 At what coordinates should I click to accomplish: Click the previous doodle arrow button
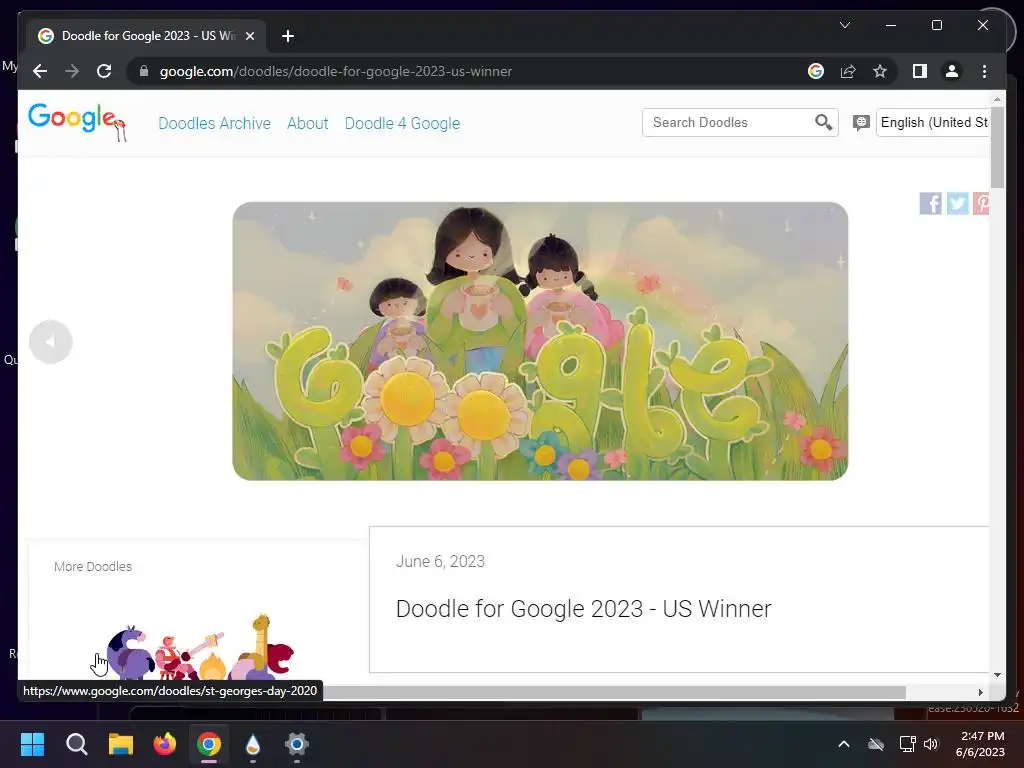pyautogui.click(x=50, y=342)
